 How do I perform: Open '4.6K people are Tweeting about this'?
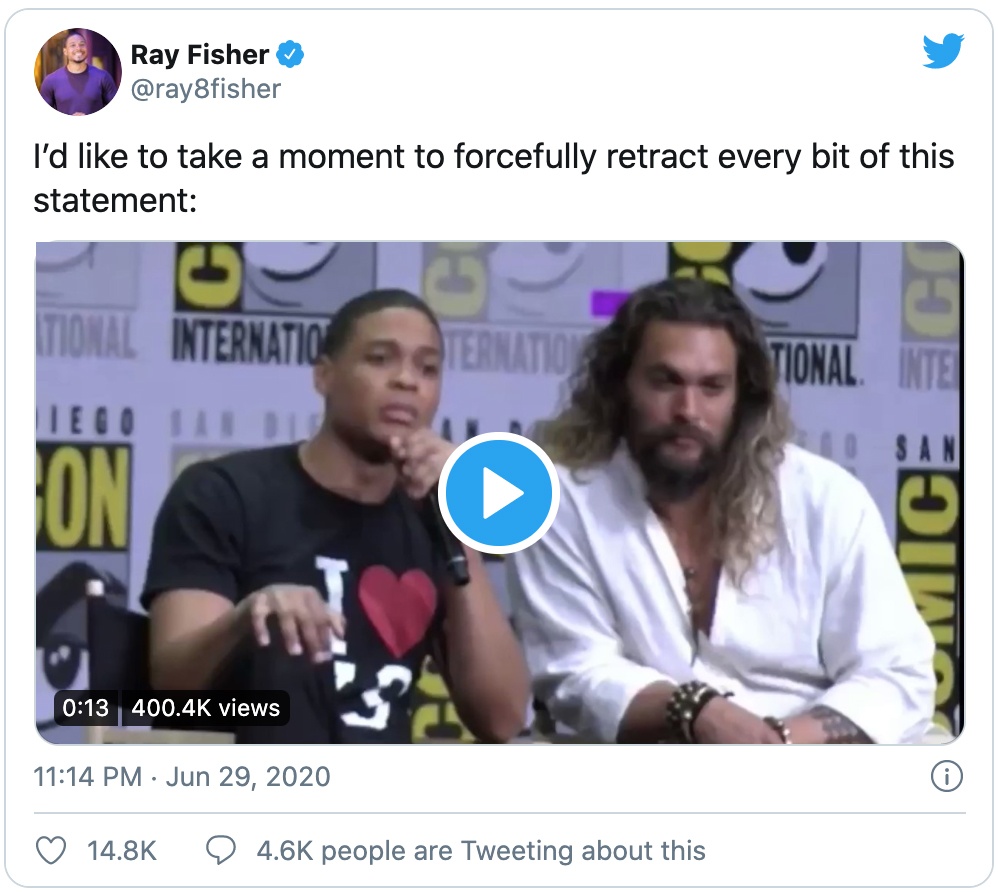(481, 851)
